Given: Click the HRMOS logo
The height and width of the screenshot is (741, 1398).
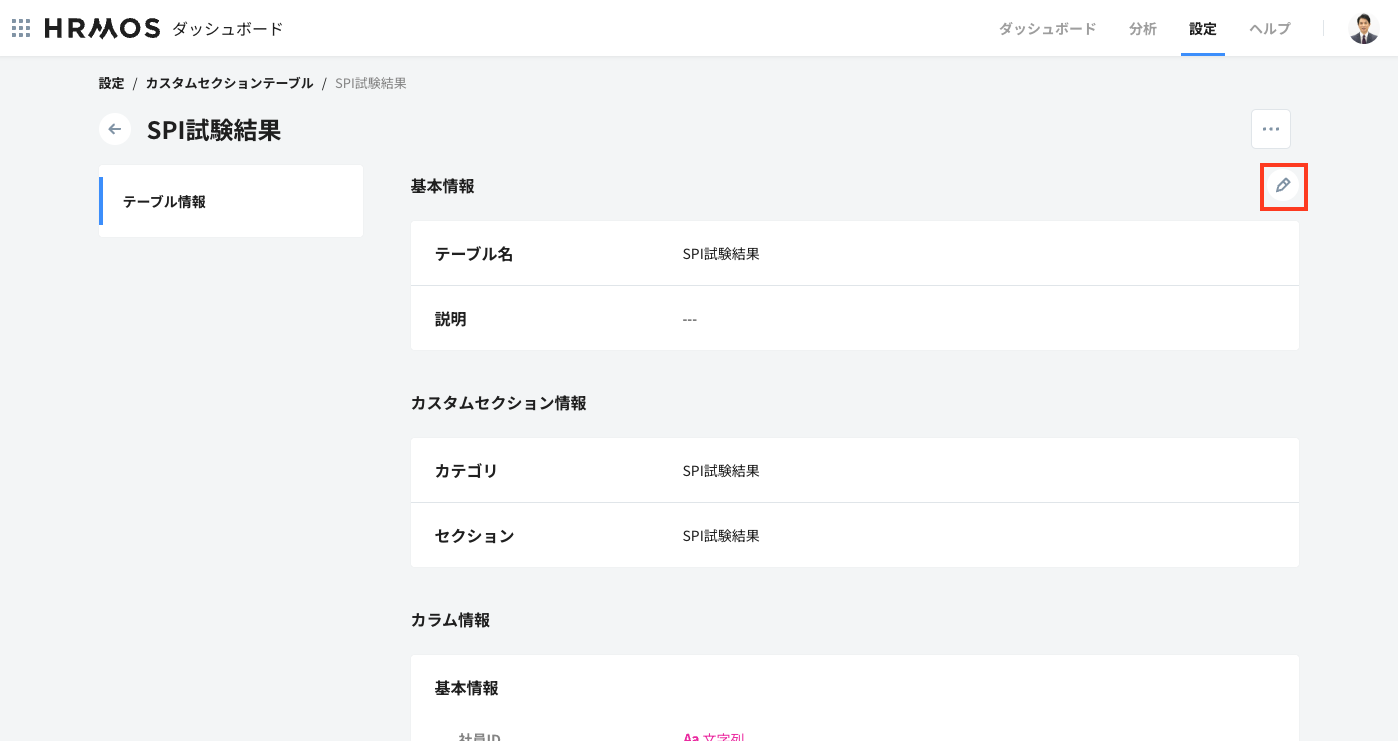Looking at the screenshot, I should pos(100,28).
